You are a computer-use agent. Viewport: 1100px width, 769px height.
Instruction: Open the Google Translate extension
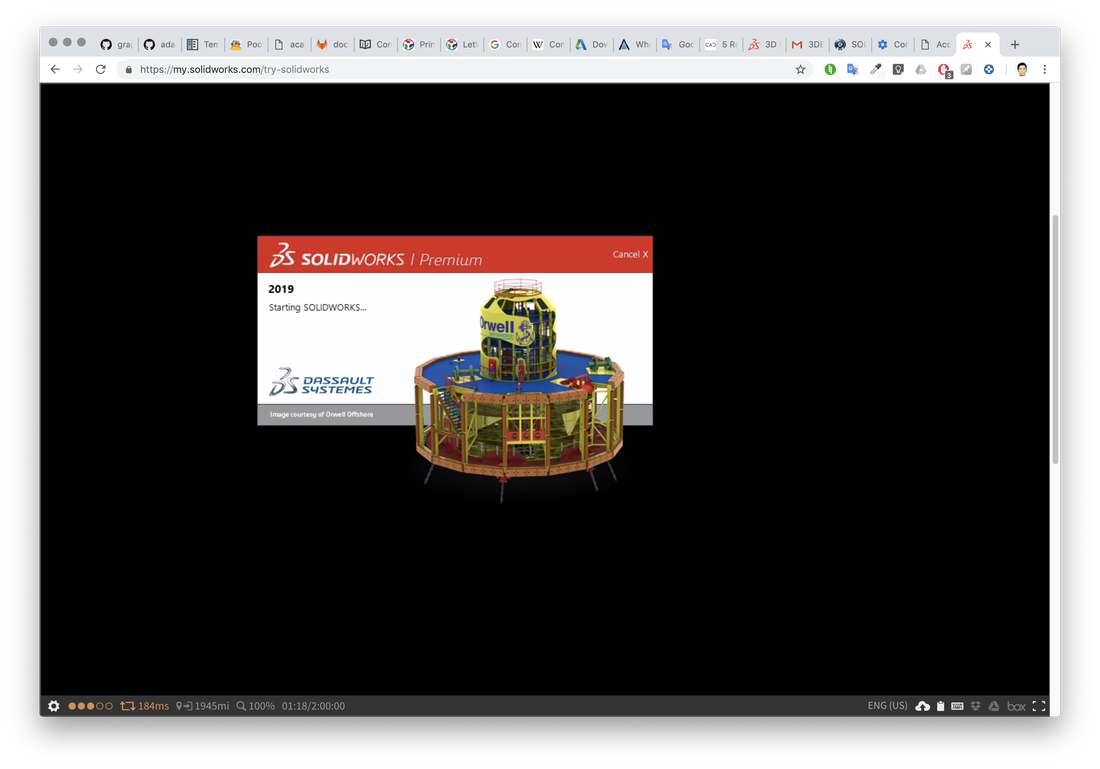pos(852,69)
